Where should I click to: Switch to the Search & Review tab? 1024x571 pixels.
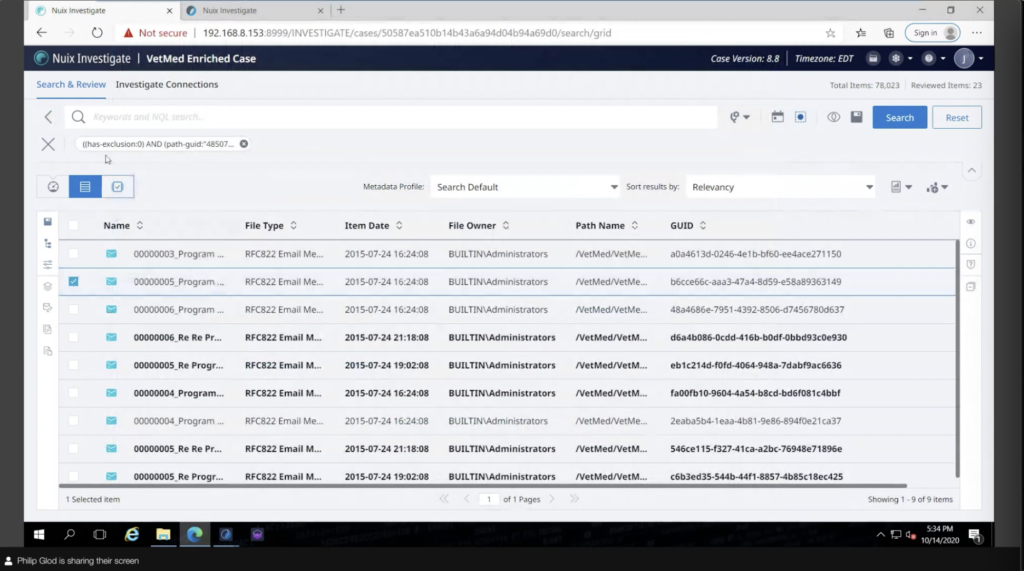click(x=71, y=84)
